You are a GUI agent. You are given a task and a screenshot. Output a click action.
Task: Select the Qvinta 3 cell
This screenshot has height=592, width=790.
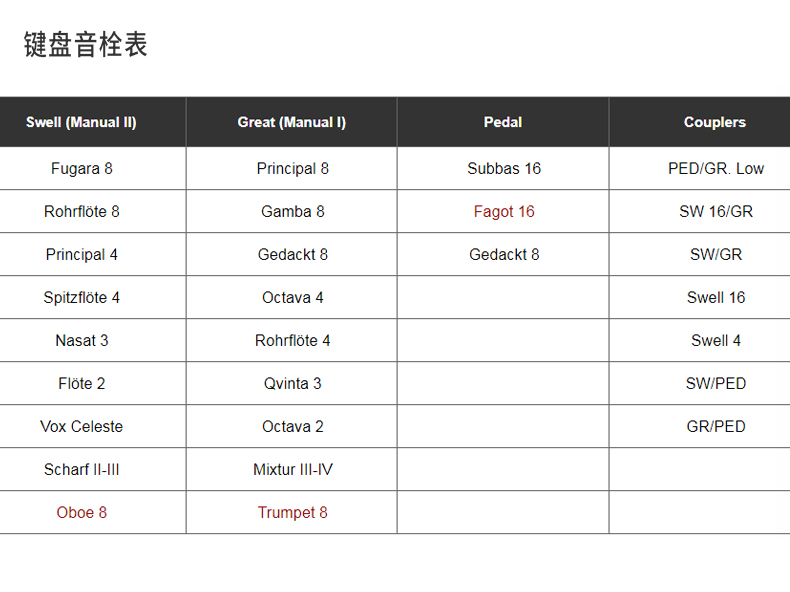pos(293,383)
